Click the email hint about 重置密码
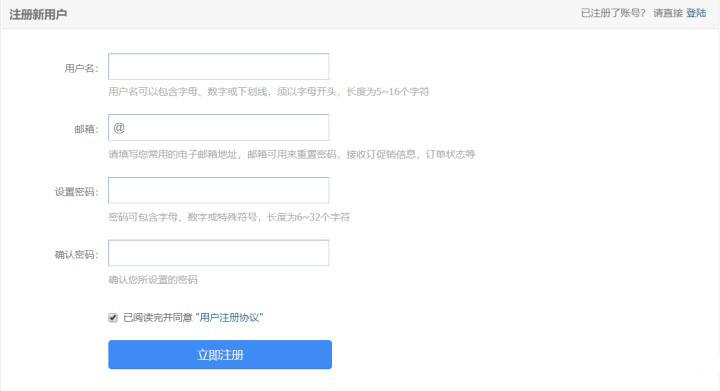Screen dimensions: 720x391 tap(292, 154)
